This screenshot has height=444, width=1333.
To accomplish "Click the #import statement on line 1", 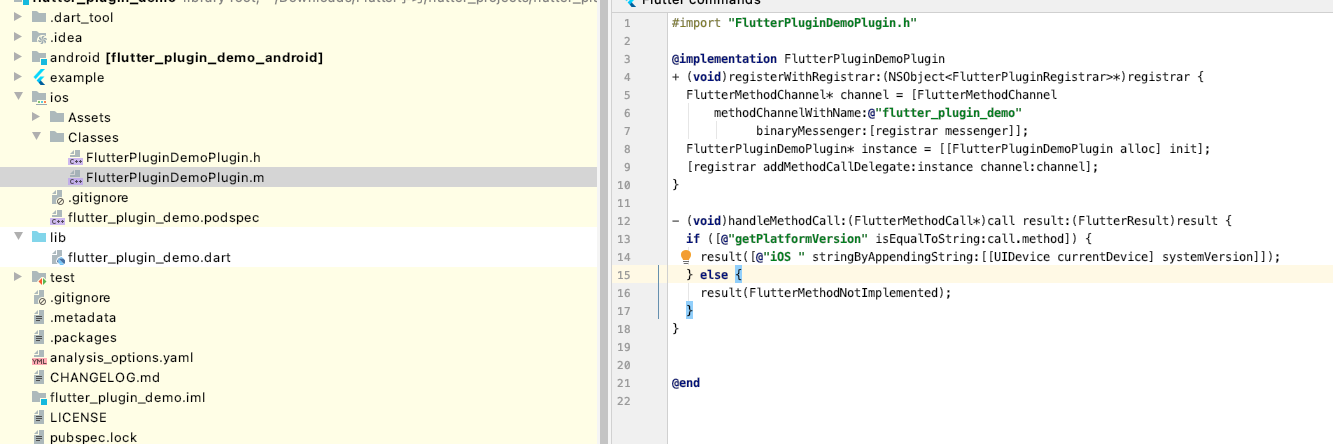I will pos(796,22).
